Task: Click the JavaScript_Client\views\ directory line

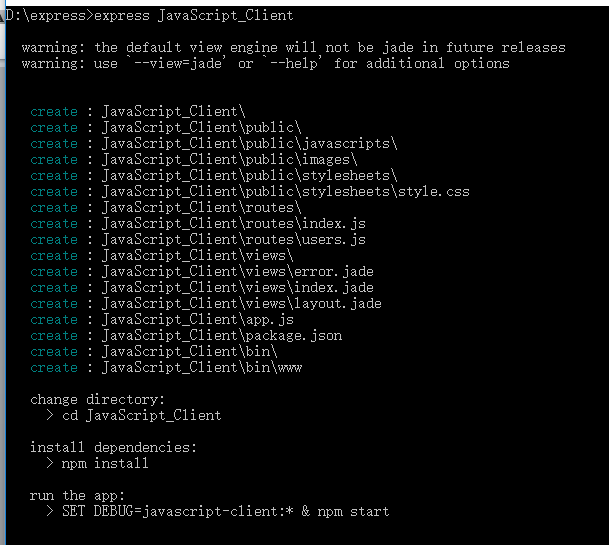Action: pos(197,256)
